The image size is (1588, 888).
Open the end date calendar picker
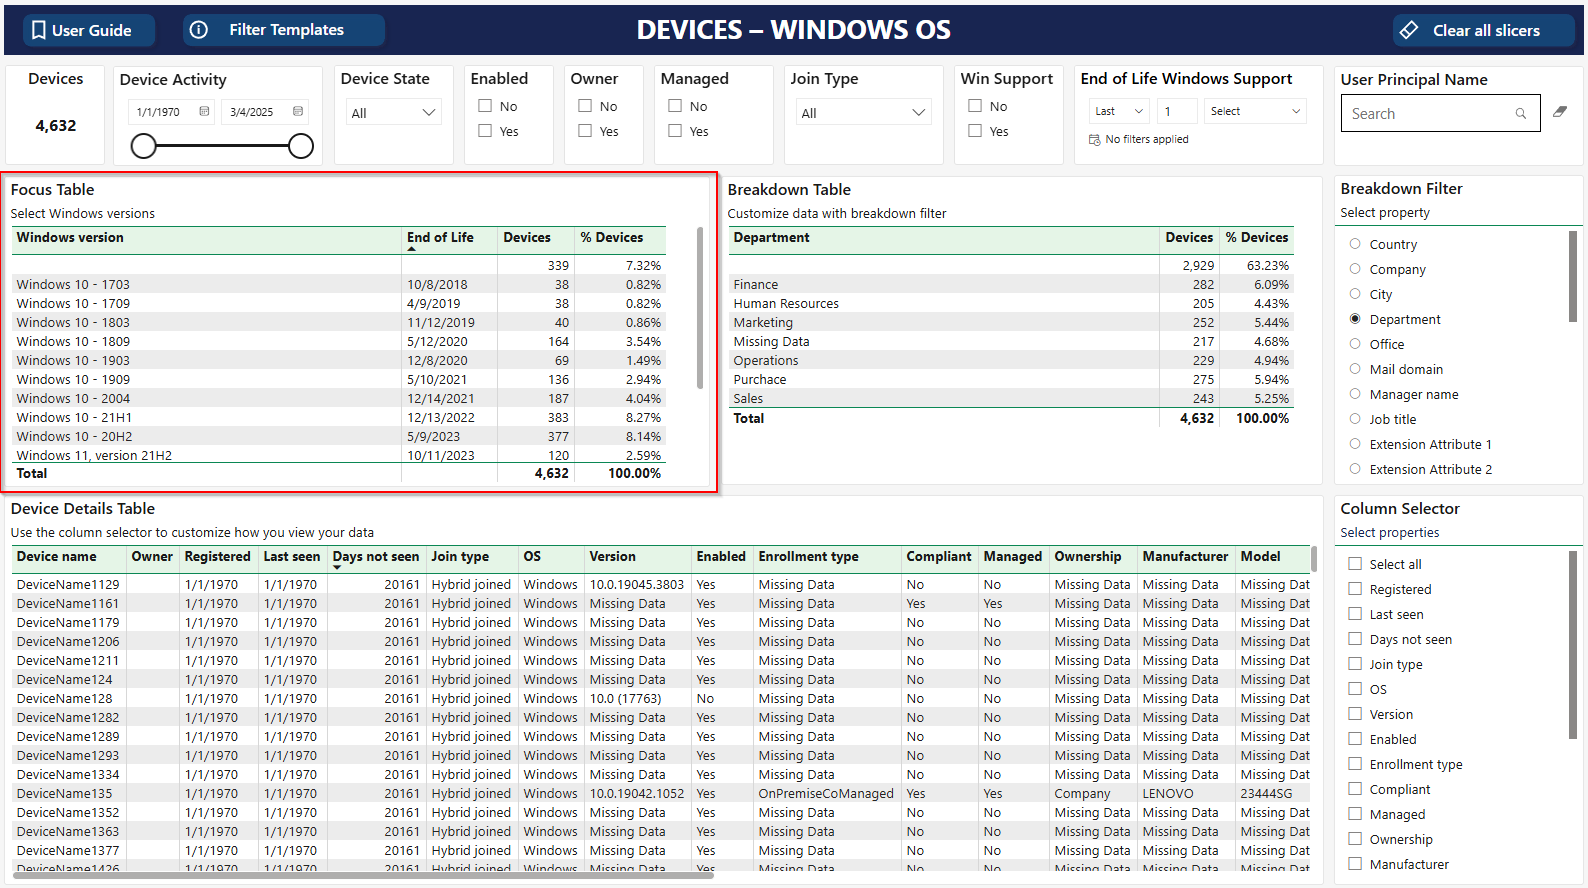(x=298, y=112)
